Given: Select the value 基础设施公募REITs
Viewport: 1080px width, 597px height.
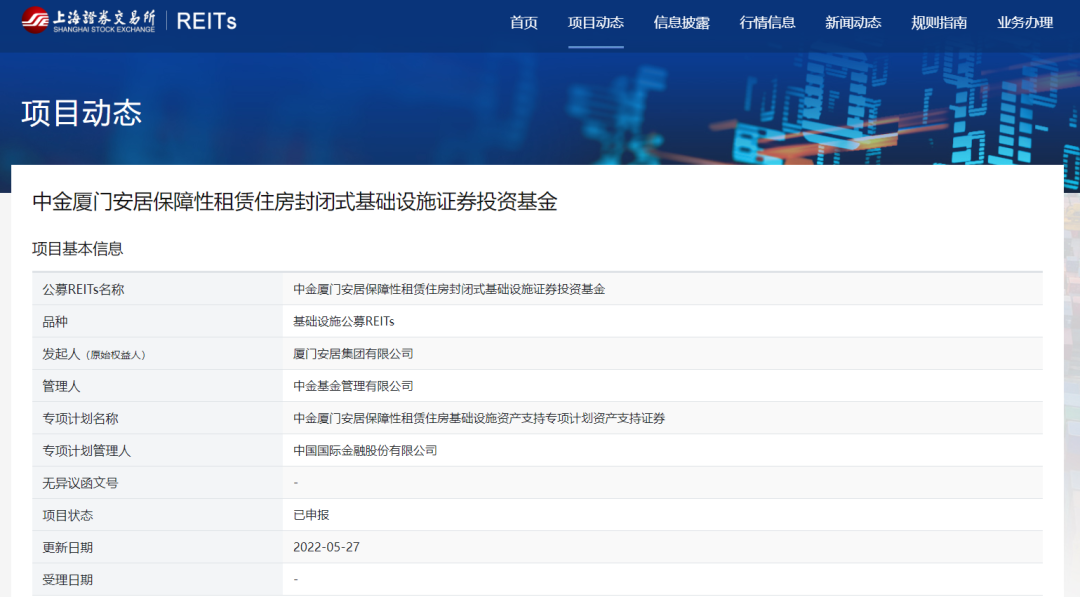Looking at the screenshot, I should tap(344, 322).
